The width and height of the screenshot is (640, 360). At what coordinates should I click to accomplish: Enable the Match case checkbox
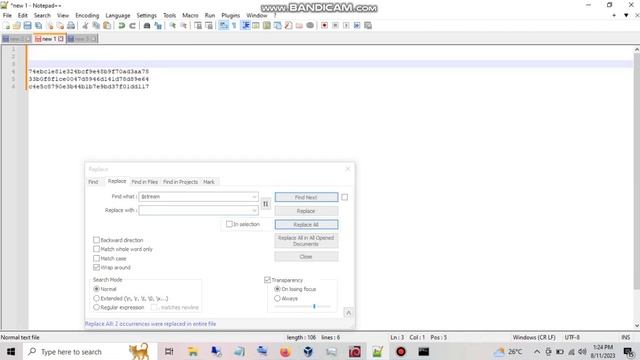pos(96,258)
